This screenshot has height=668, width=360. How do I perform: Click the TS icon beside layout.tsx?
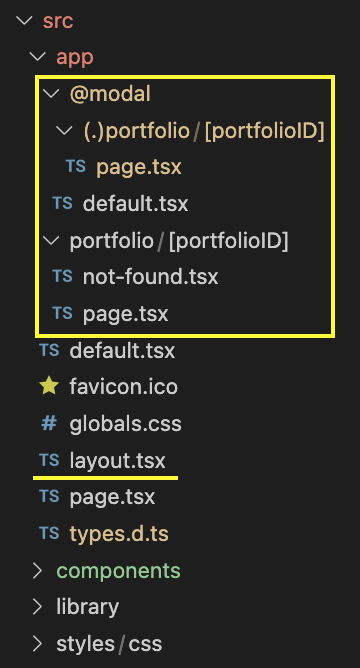tap(49, 460)
